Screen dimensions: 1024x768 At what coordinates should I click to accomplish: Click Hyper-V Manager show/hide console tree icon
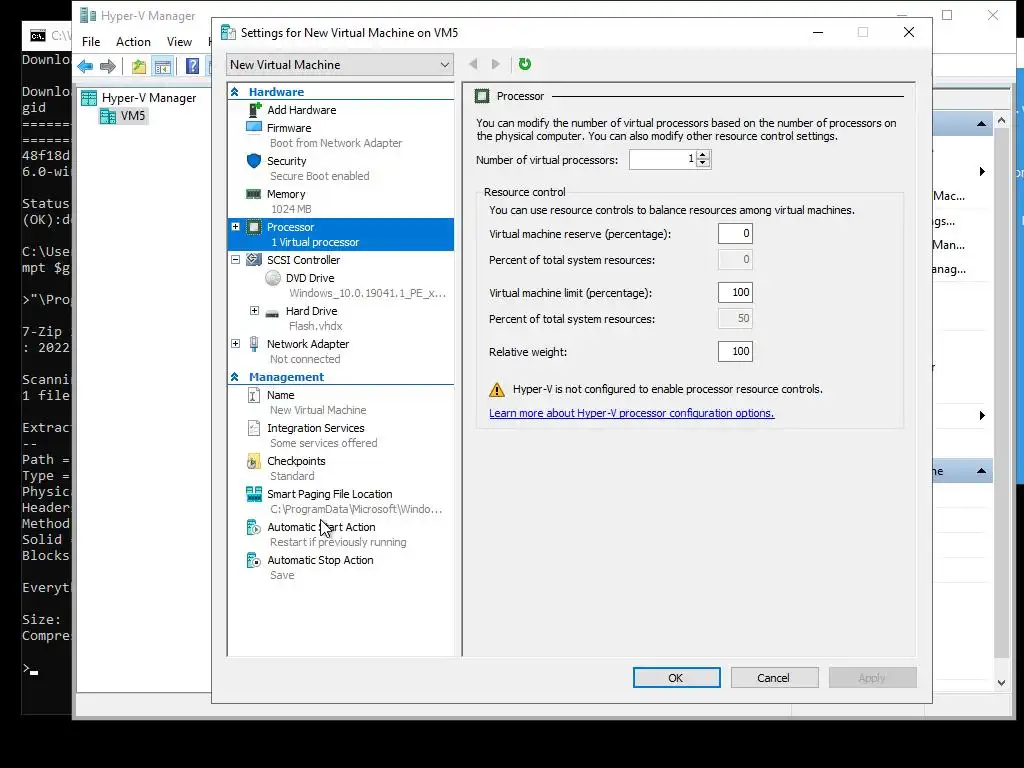(x=162, y=66)
